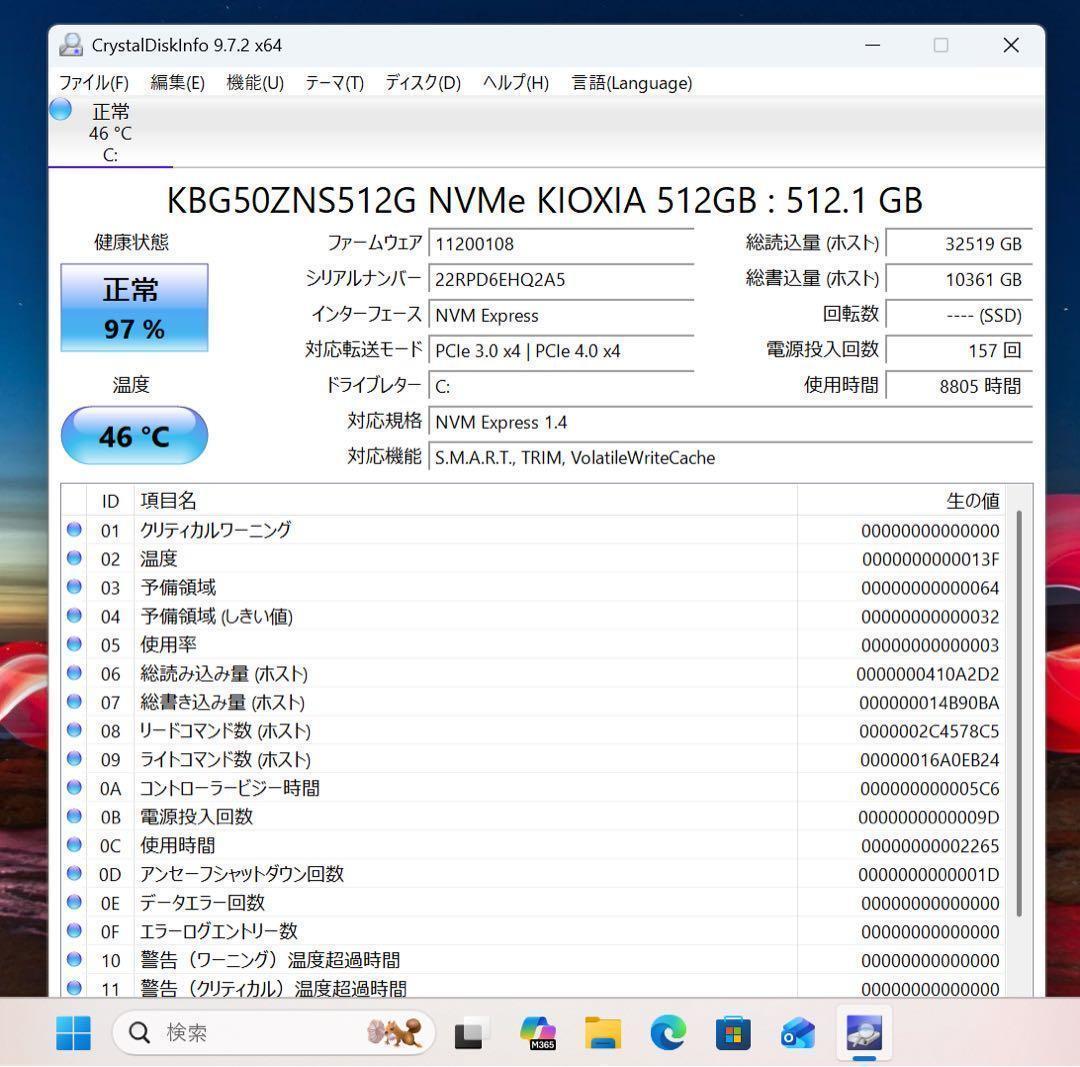Click the status indicator next to 温度 attribute
This screenshot has width=1080, height=1067.
[75, 559]
